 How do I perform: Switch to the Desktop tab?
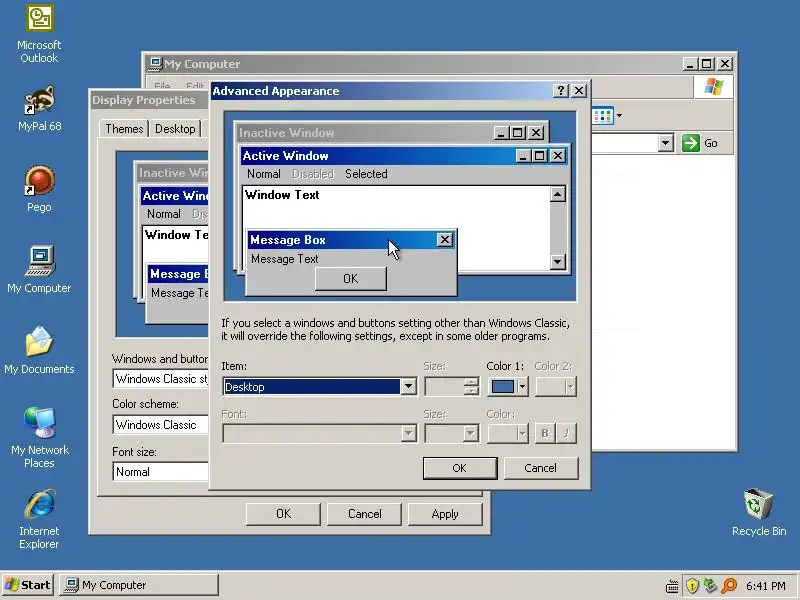coord(175,129)
